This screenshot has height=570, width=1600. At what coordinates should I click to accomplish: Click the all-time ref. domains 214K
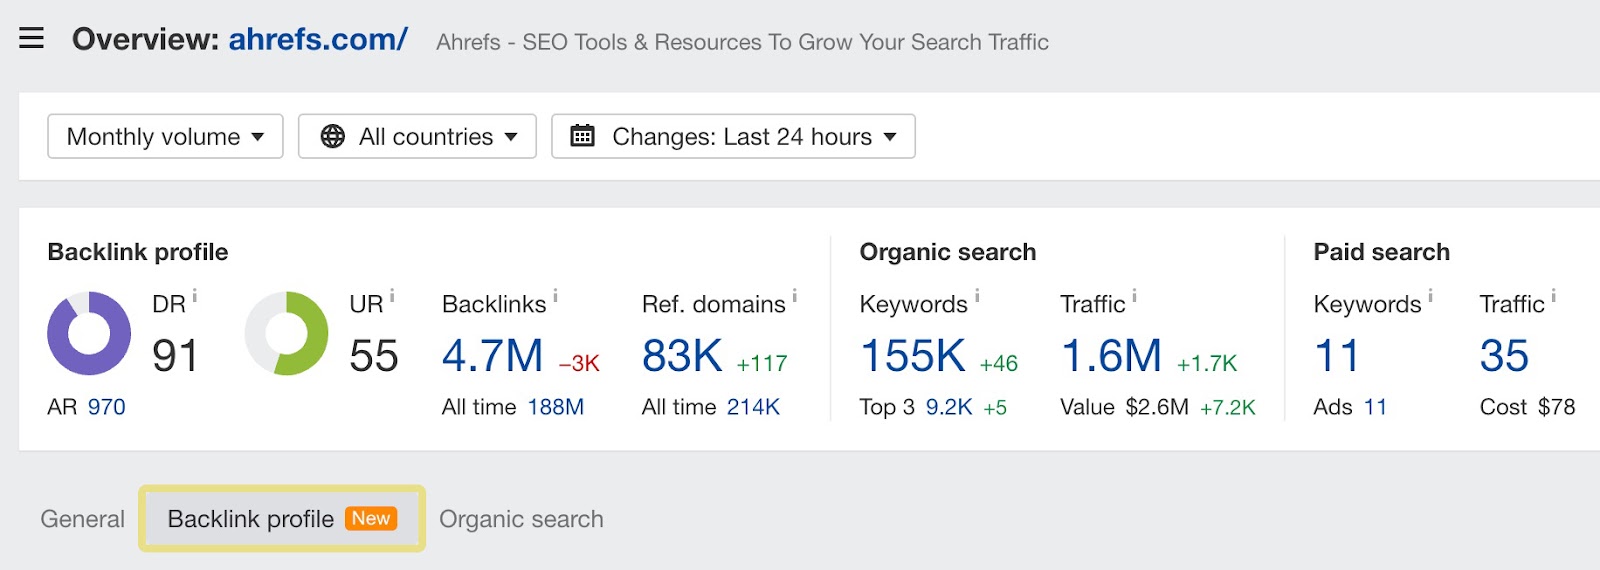(x=754, y=407)
